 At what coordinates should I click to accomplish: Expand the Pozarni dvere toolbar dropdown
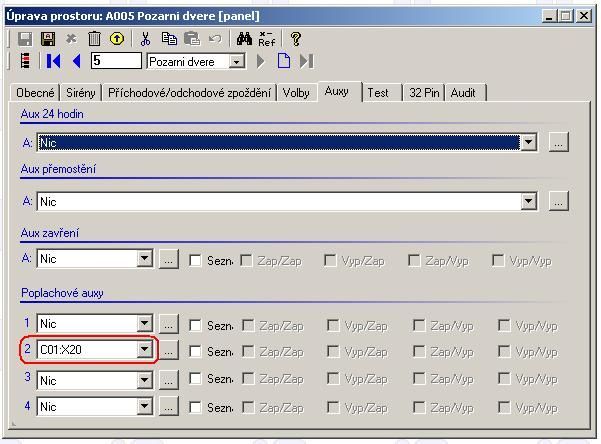tap(236, 62)
